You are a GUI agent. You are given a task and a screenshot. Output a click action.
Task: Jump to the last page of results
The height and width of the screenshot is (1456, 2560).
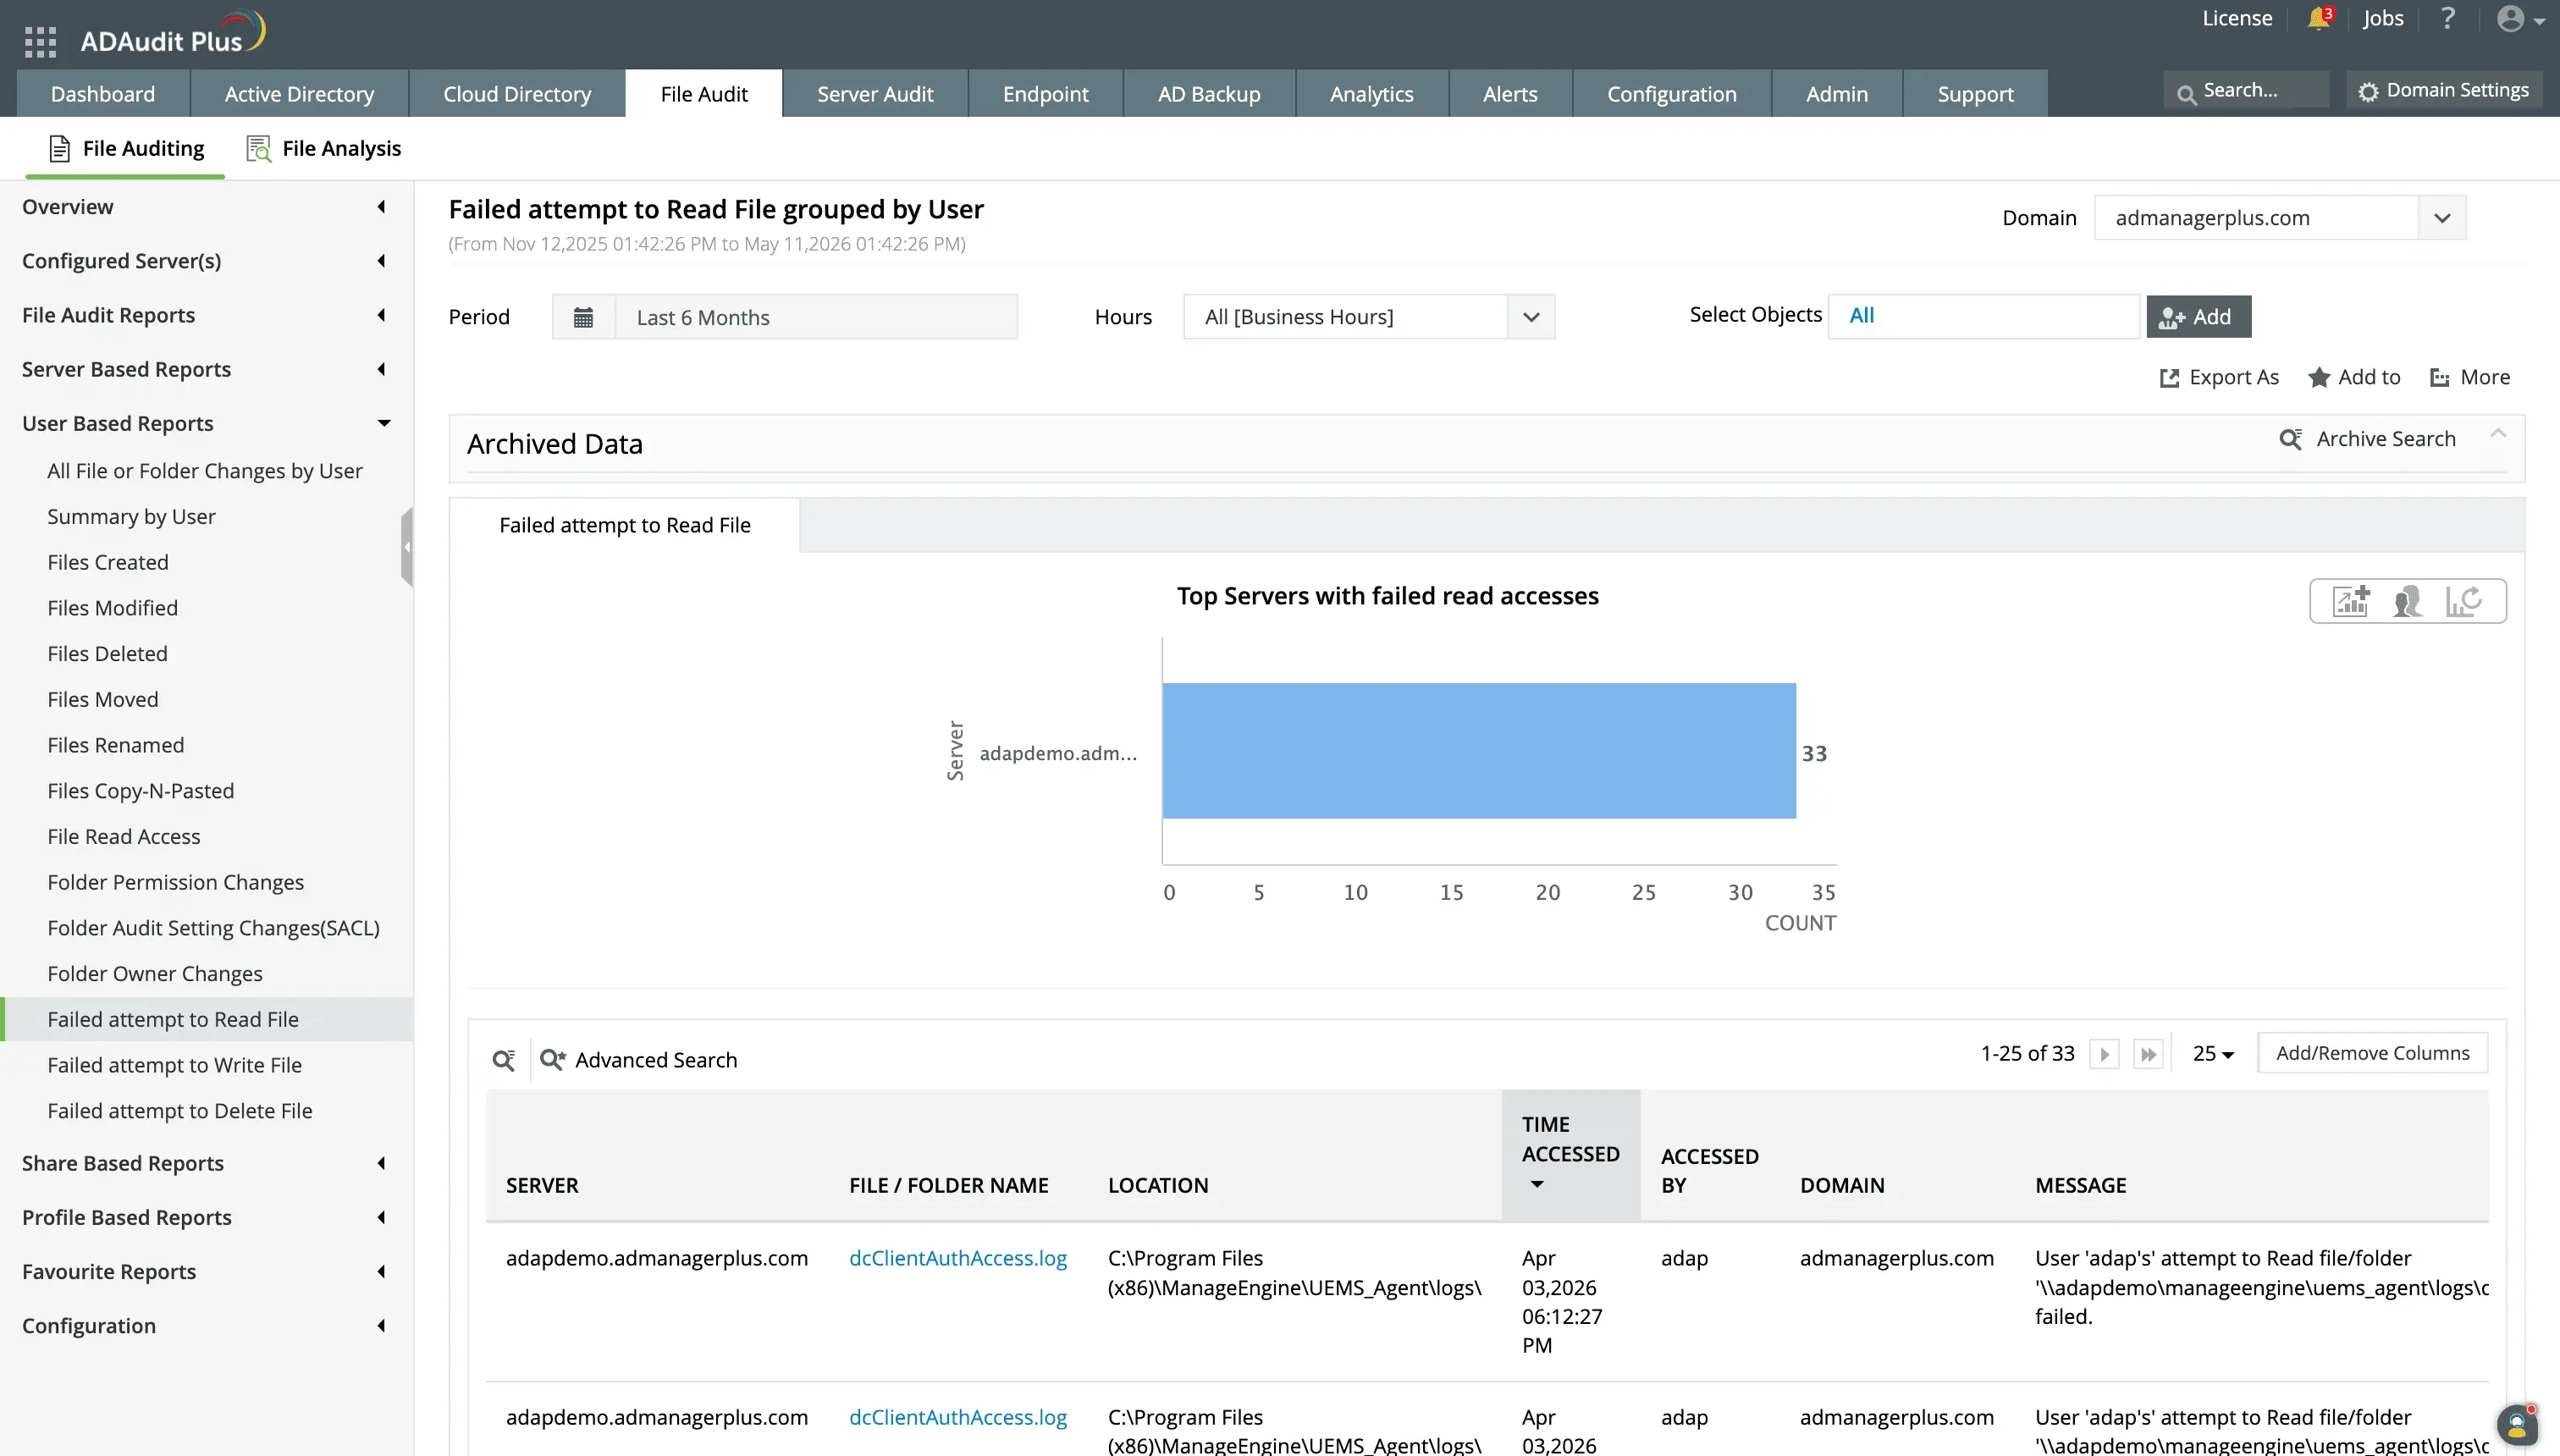pyautogui.click(x=2148, y=1054)
